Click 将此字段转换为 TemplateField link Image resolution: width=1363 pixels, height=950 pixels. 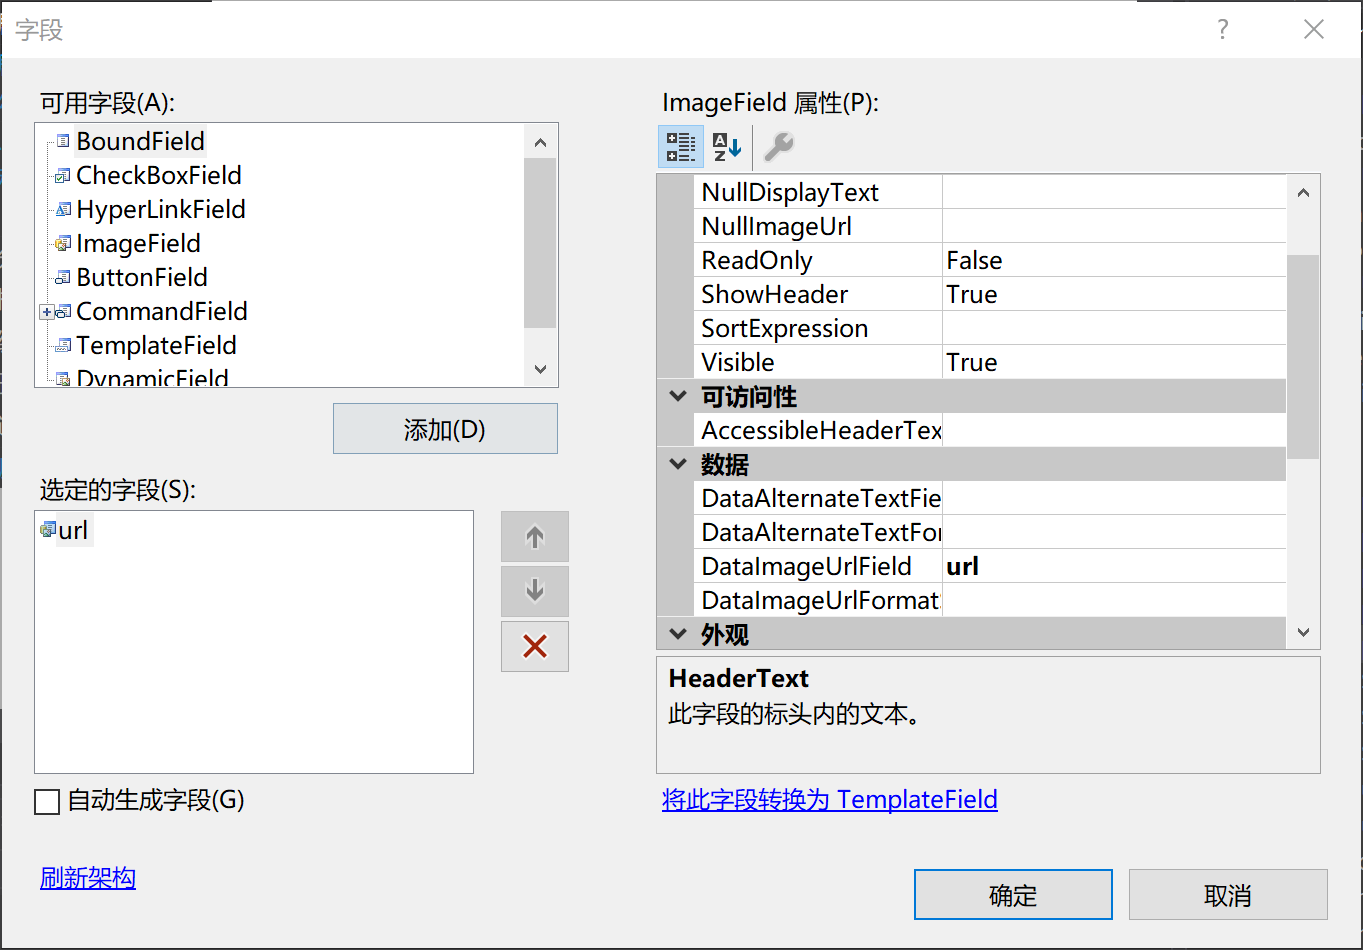[830, 800]
